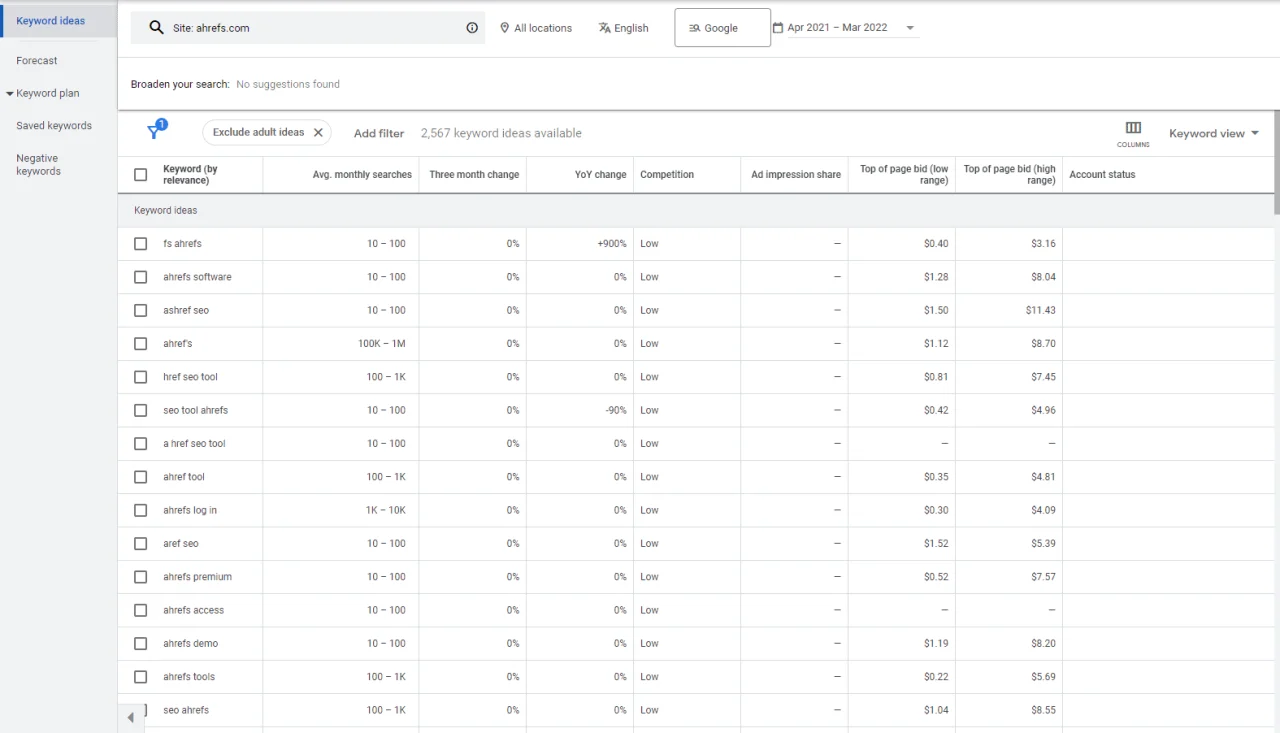Click the search magnifier icon

coord(156,28)
